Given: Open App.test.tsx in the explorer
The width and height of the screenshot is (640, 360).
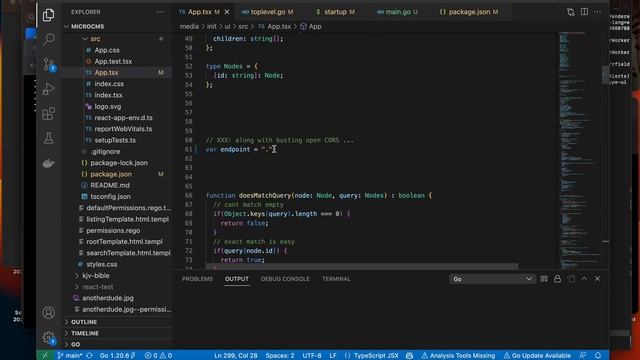Looking at the screenshot, I should 113,61.
